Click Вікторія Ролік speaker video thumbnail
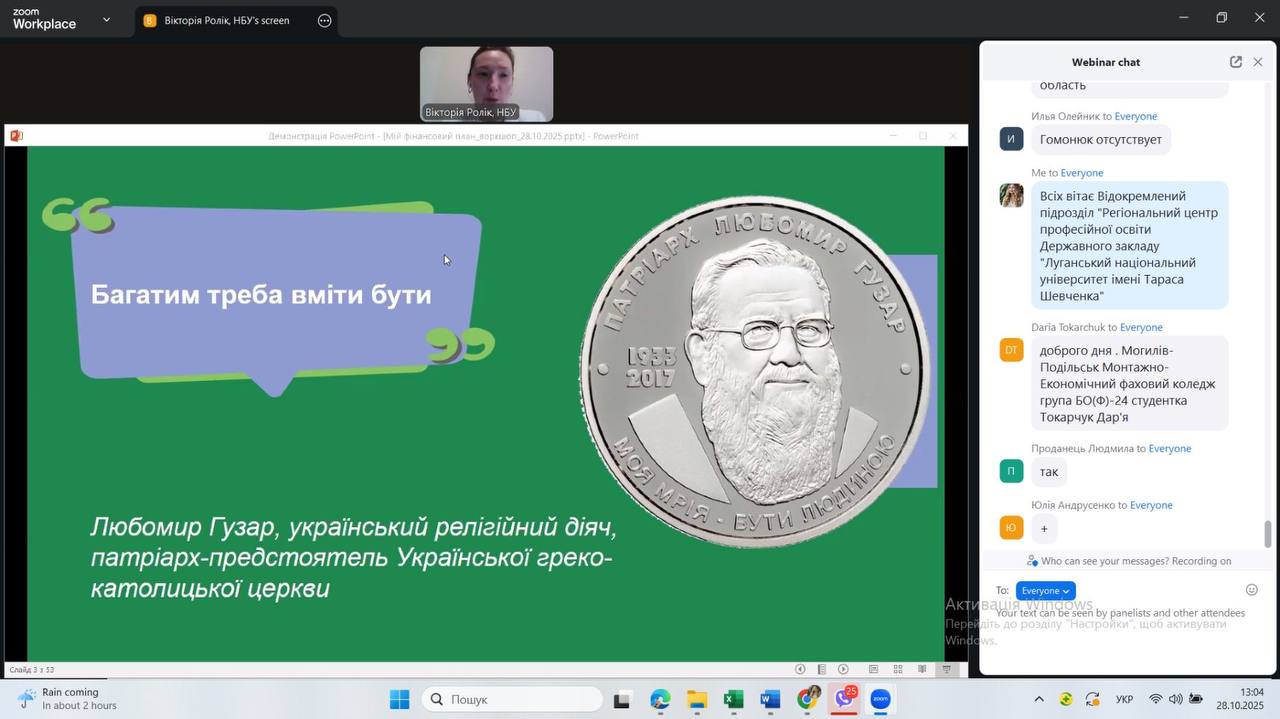The image size is (1280, 719). click(486, 84)
